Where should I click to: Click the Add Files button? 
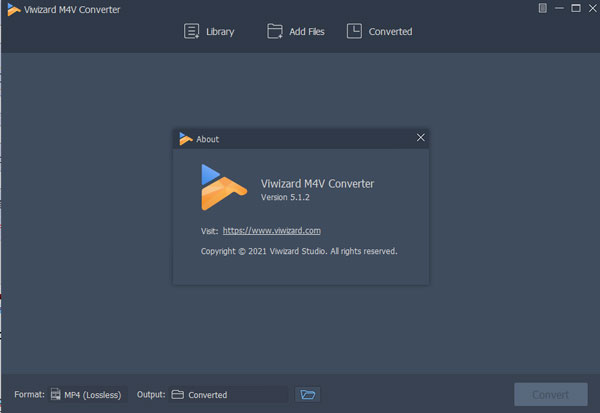(295, 31)
